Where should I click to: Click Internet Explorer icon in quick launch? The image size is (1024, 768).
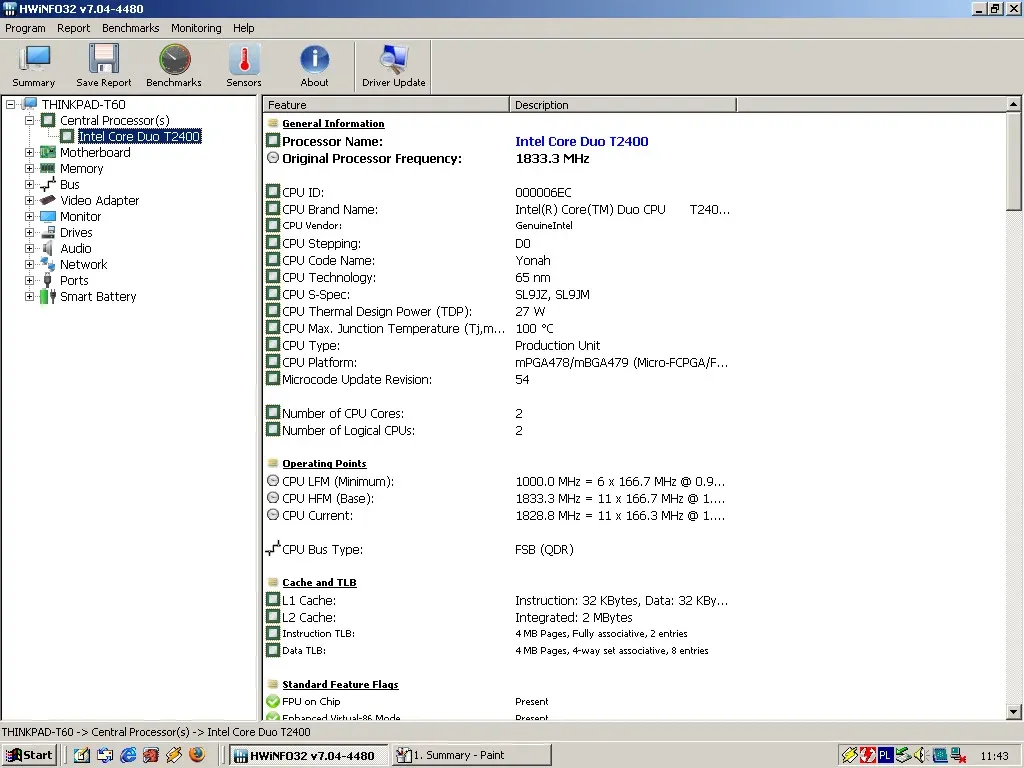click(128, 755)
